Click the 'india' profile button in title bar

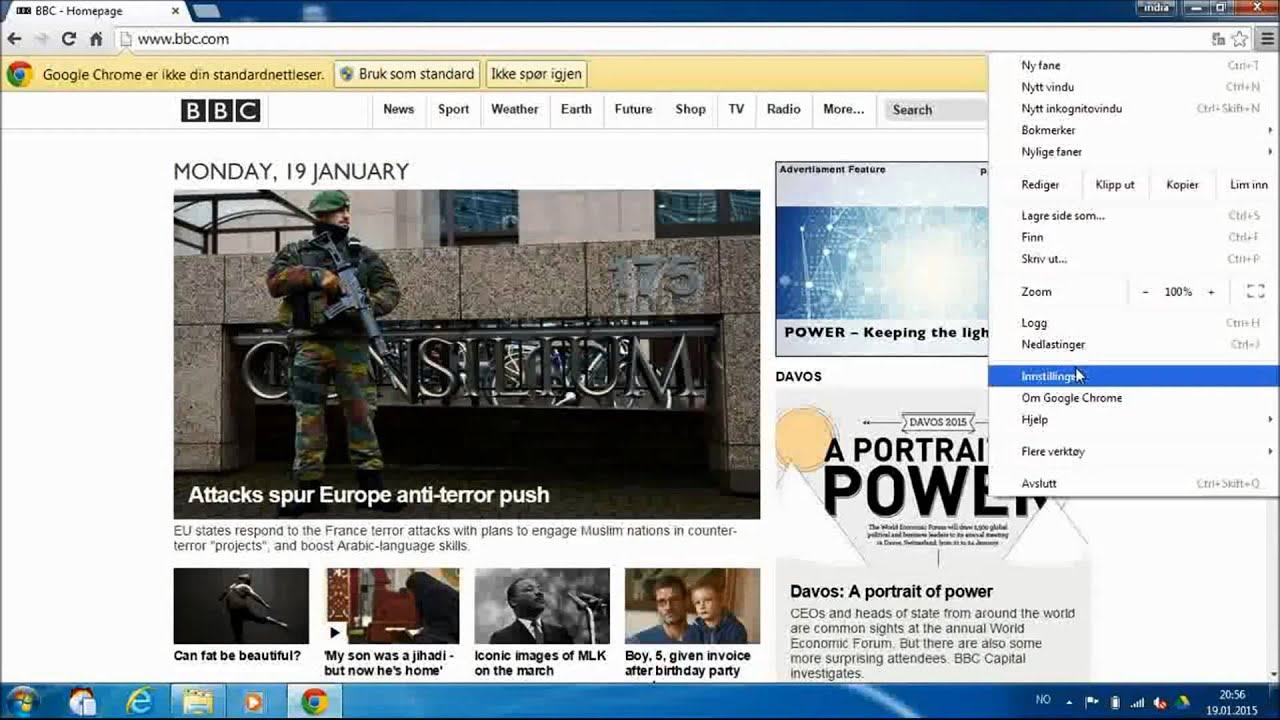pyautogui.click(x=1156, y=8)
